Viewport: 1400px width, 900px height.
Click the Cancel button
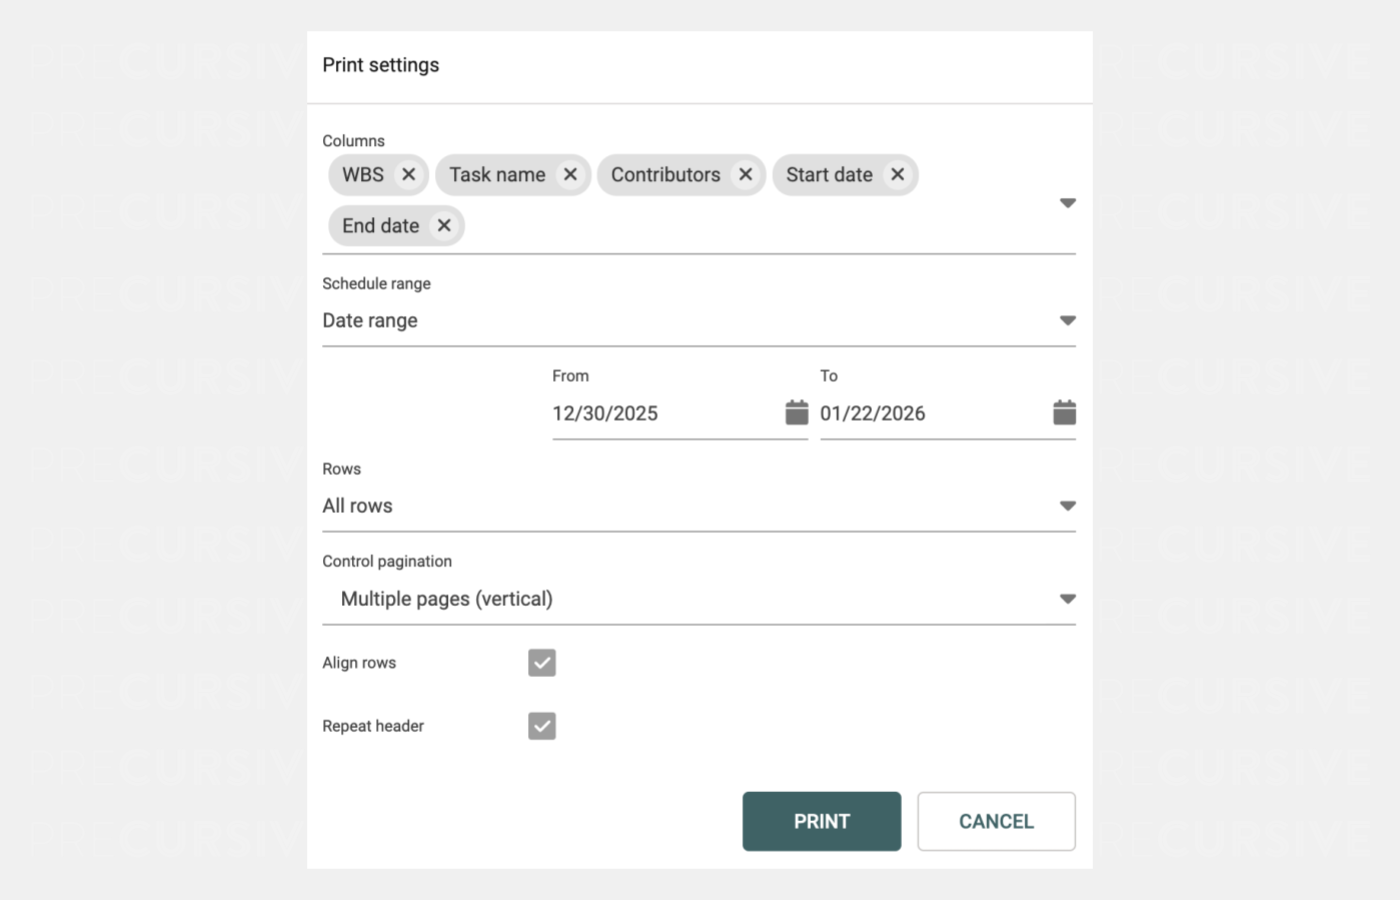[x=996, y=821]
